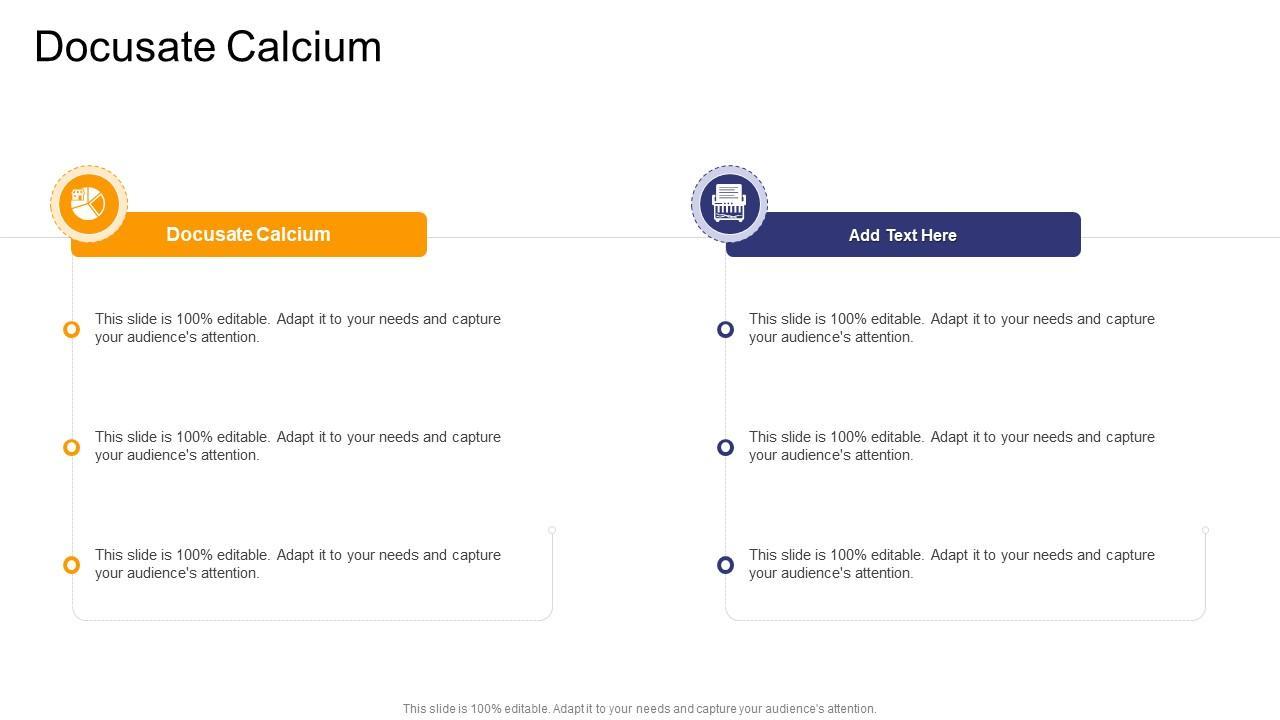Screen dimensions: 1280x720
Task: Click small endpoint circle of right column bracket
Action: coord(1206,530)
